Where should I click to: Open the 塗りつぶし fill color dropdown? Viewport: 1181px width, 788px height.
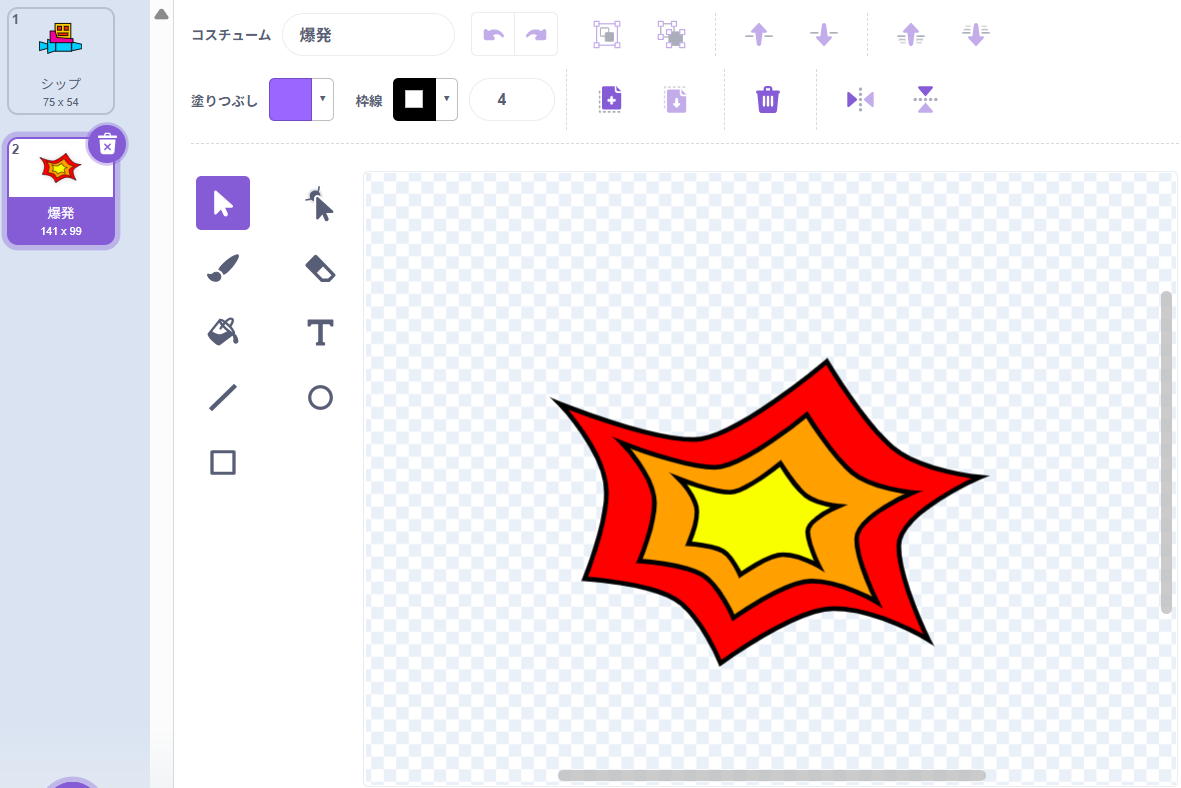tap(322, 99)
